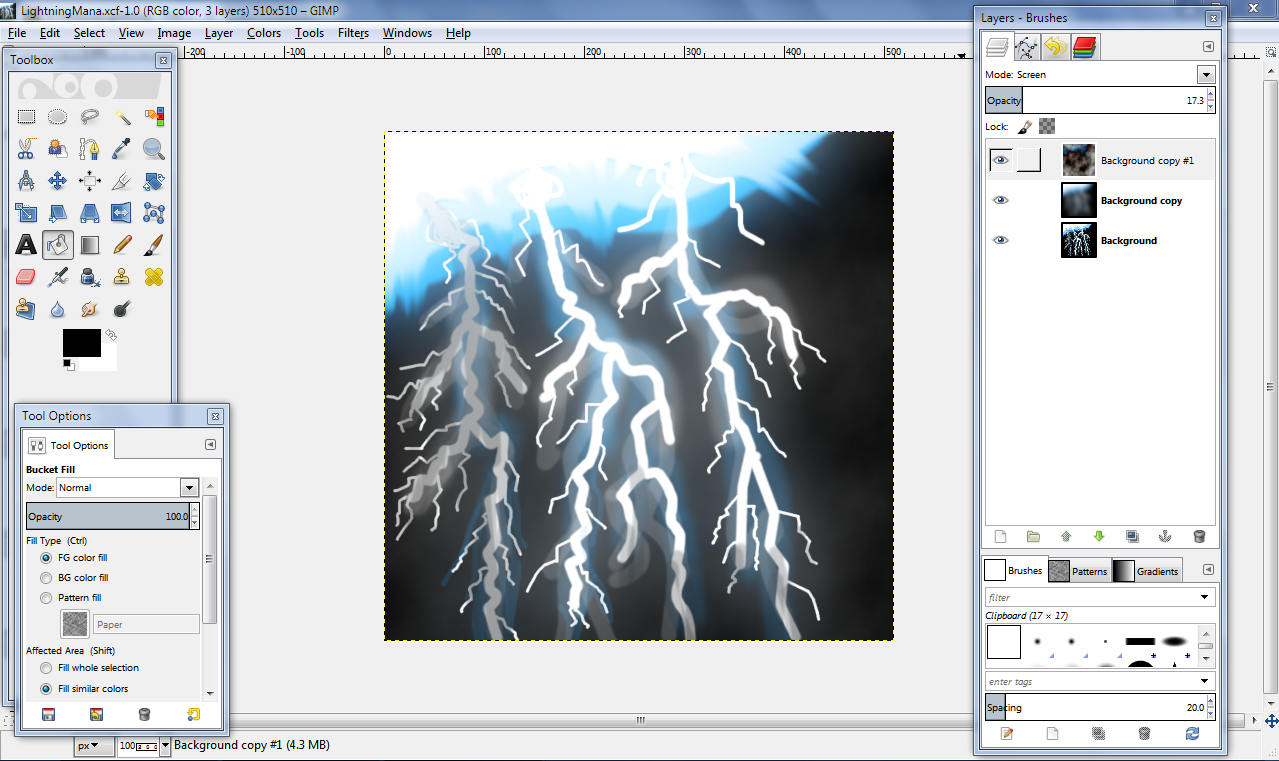Select the Pencil tool
Image resolution: width=1279 pixels, height=761 pixels.
click(122, 245)
